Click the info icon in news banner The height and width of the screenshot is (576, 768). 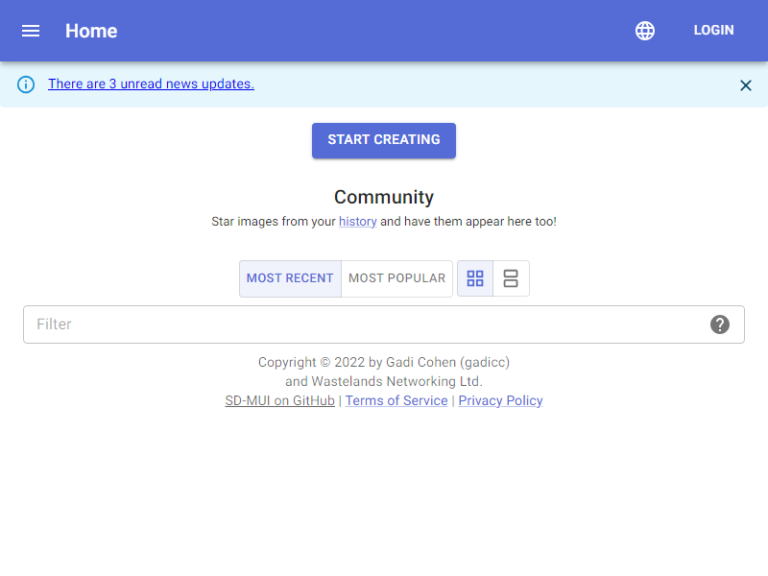[26, 84]
